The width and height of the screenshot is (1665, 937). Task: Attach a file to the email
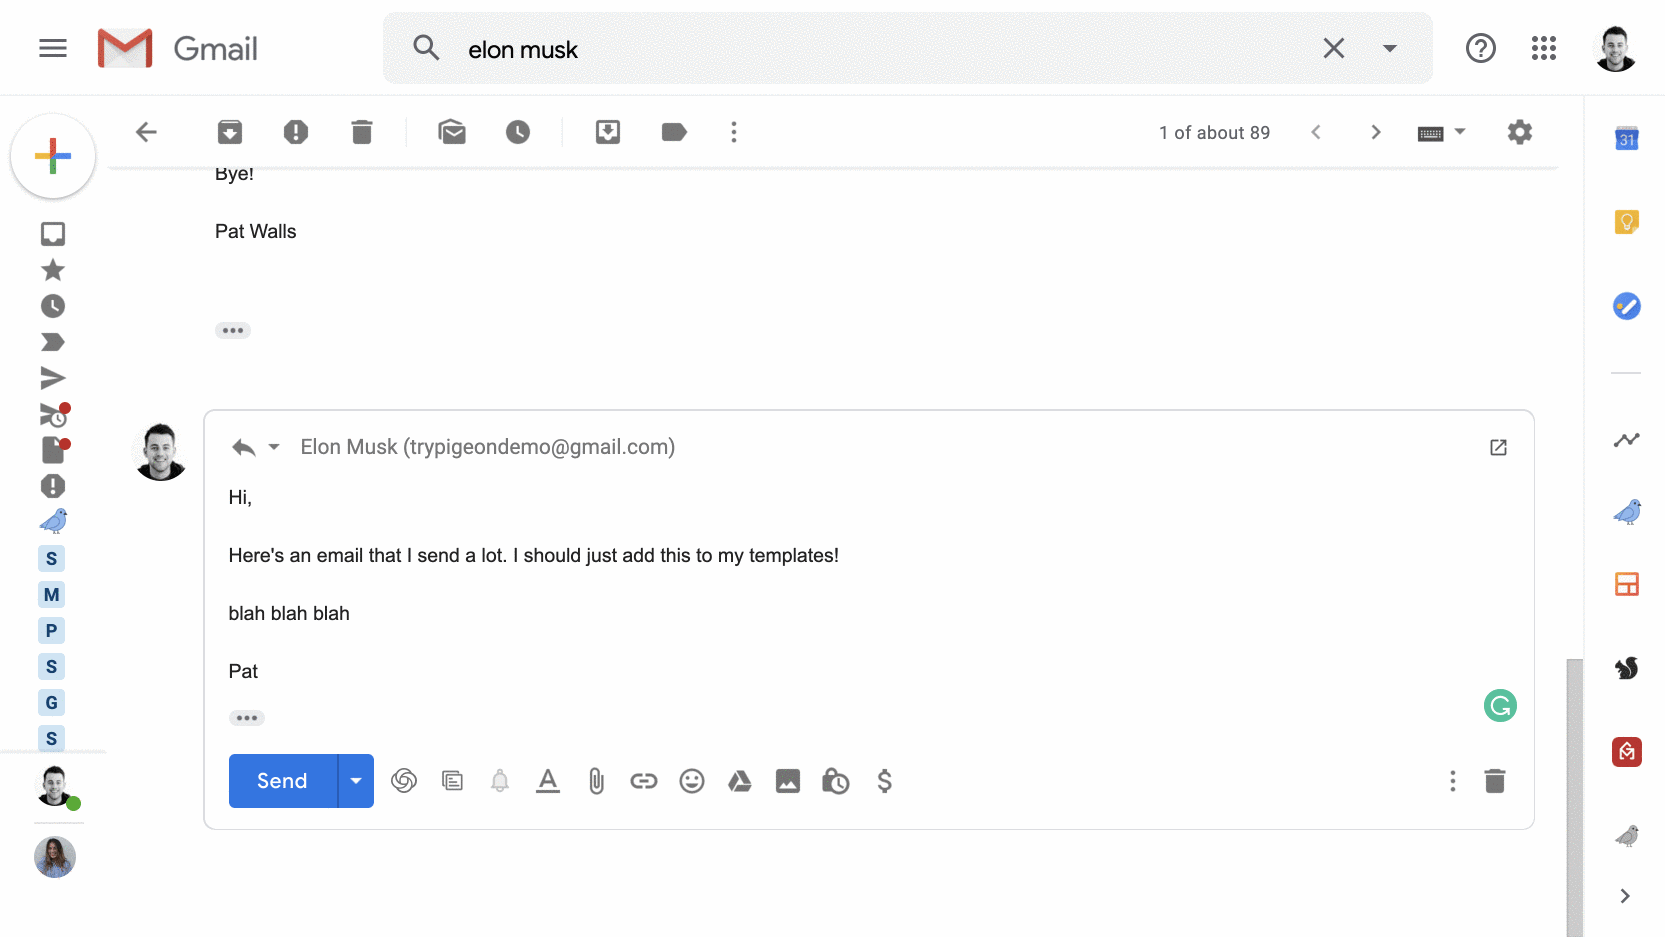596,781
